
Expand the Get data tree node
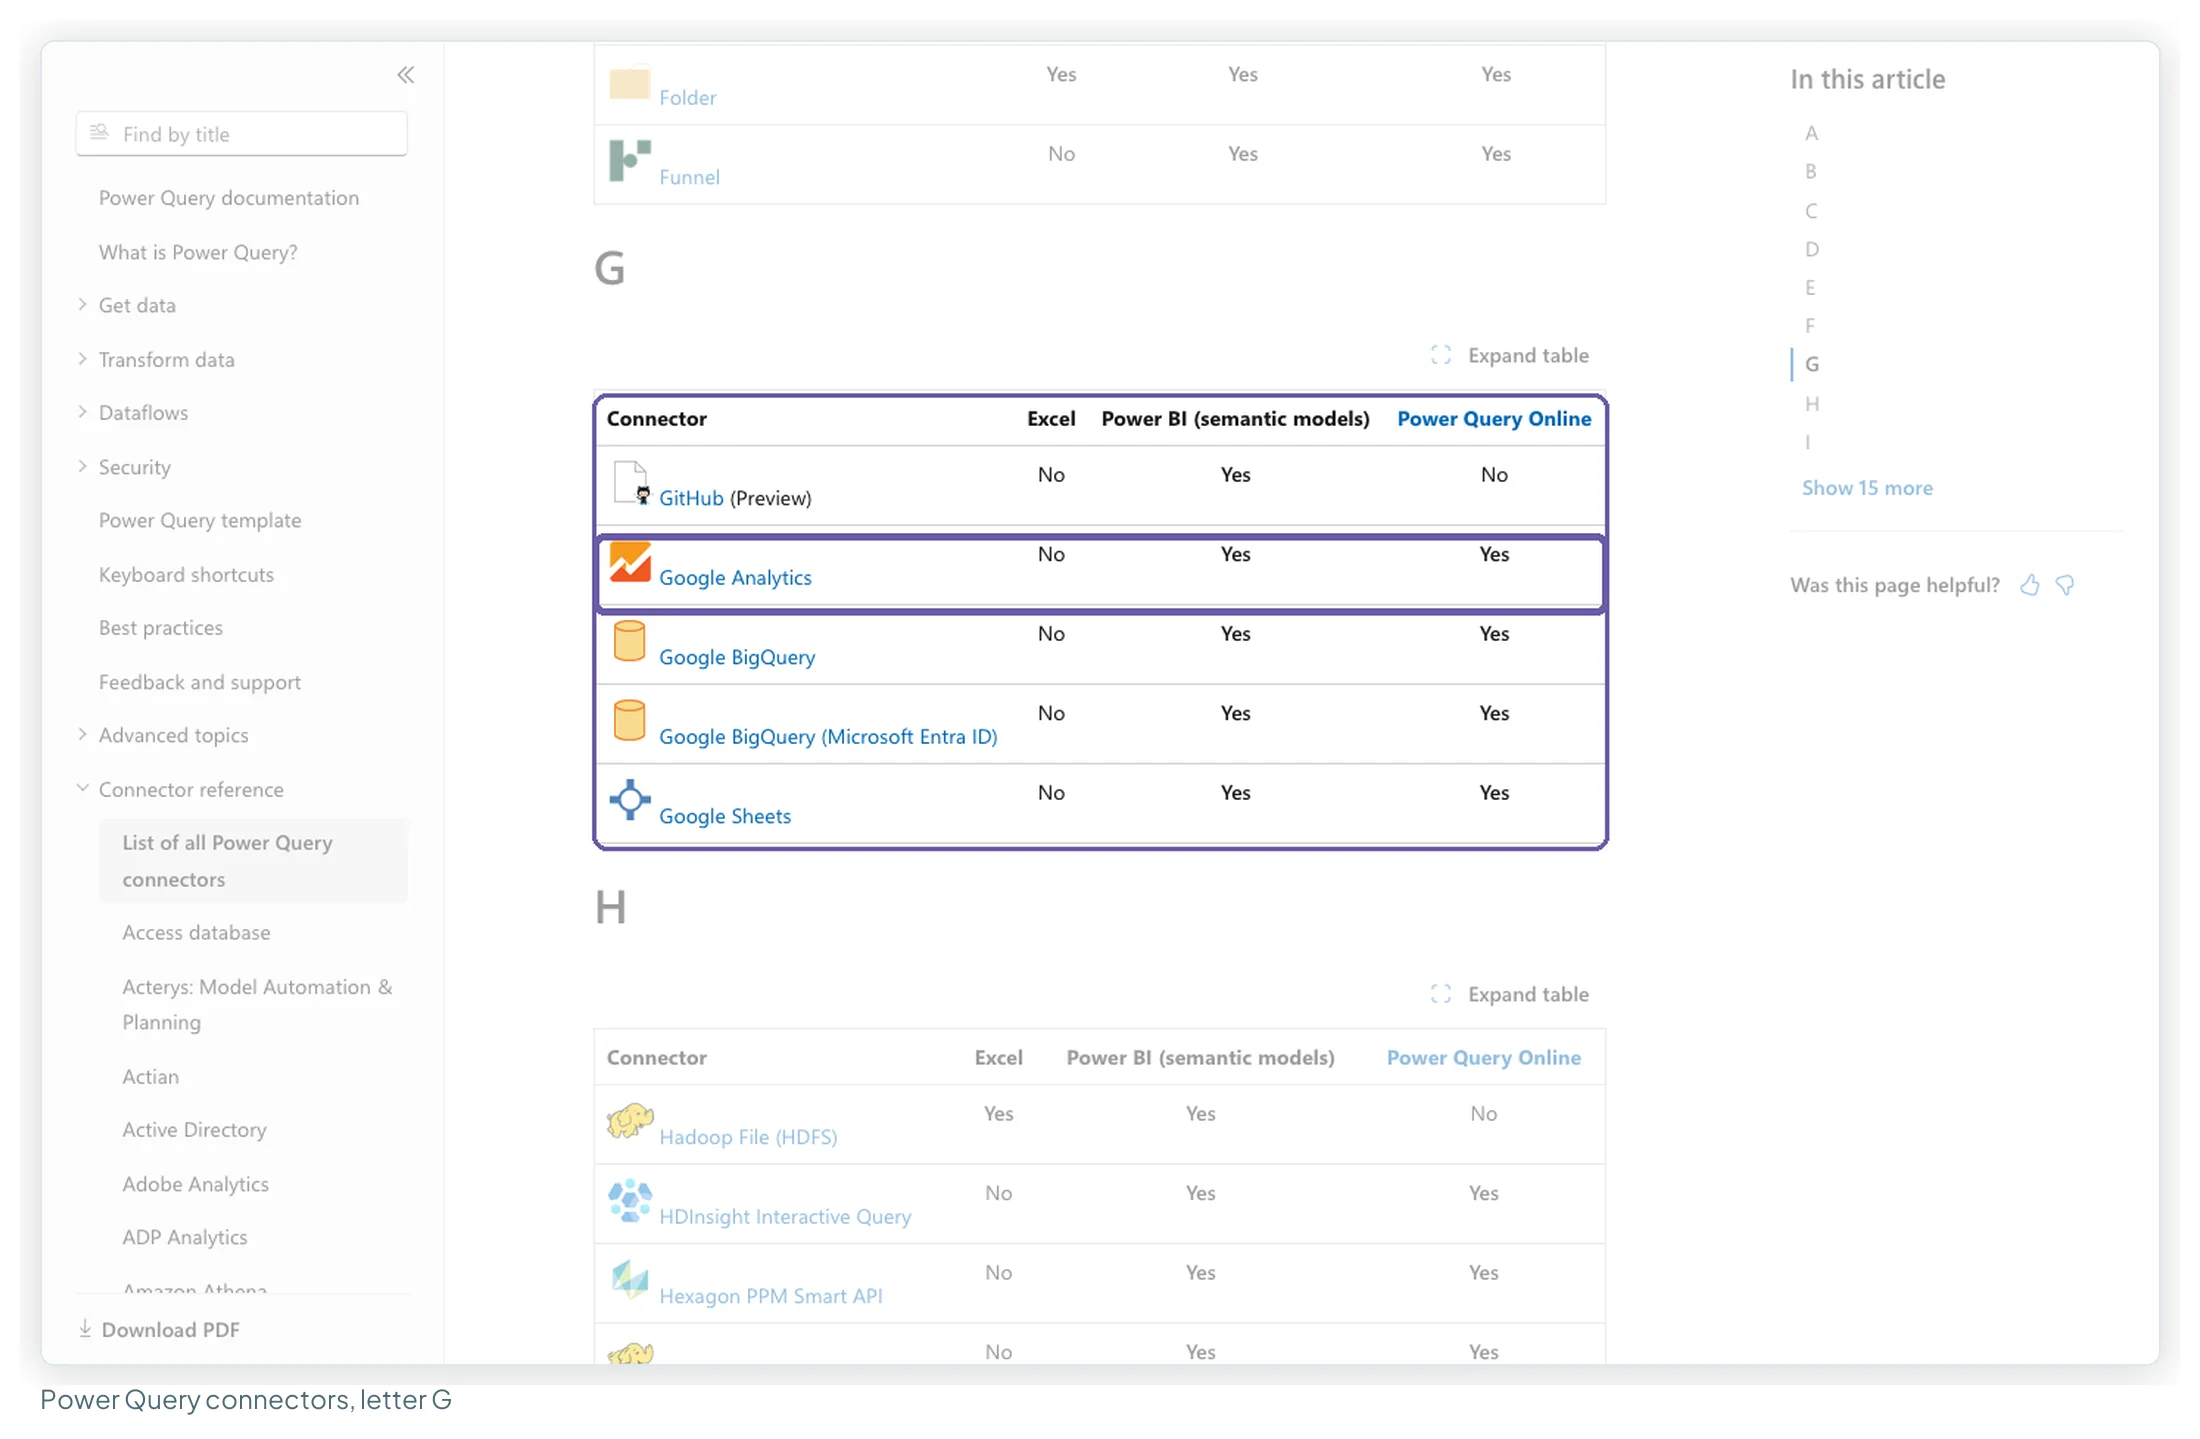tap(82, 304)
